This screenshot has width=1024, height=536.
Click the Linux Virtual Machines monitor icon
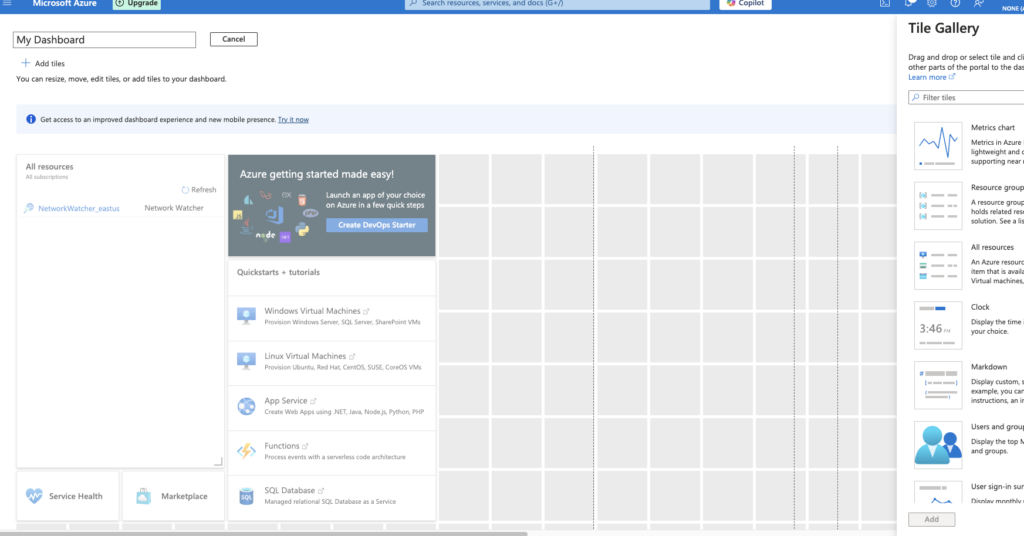[x=246, y=361]
